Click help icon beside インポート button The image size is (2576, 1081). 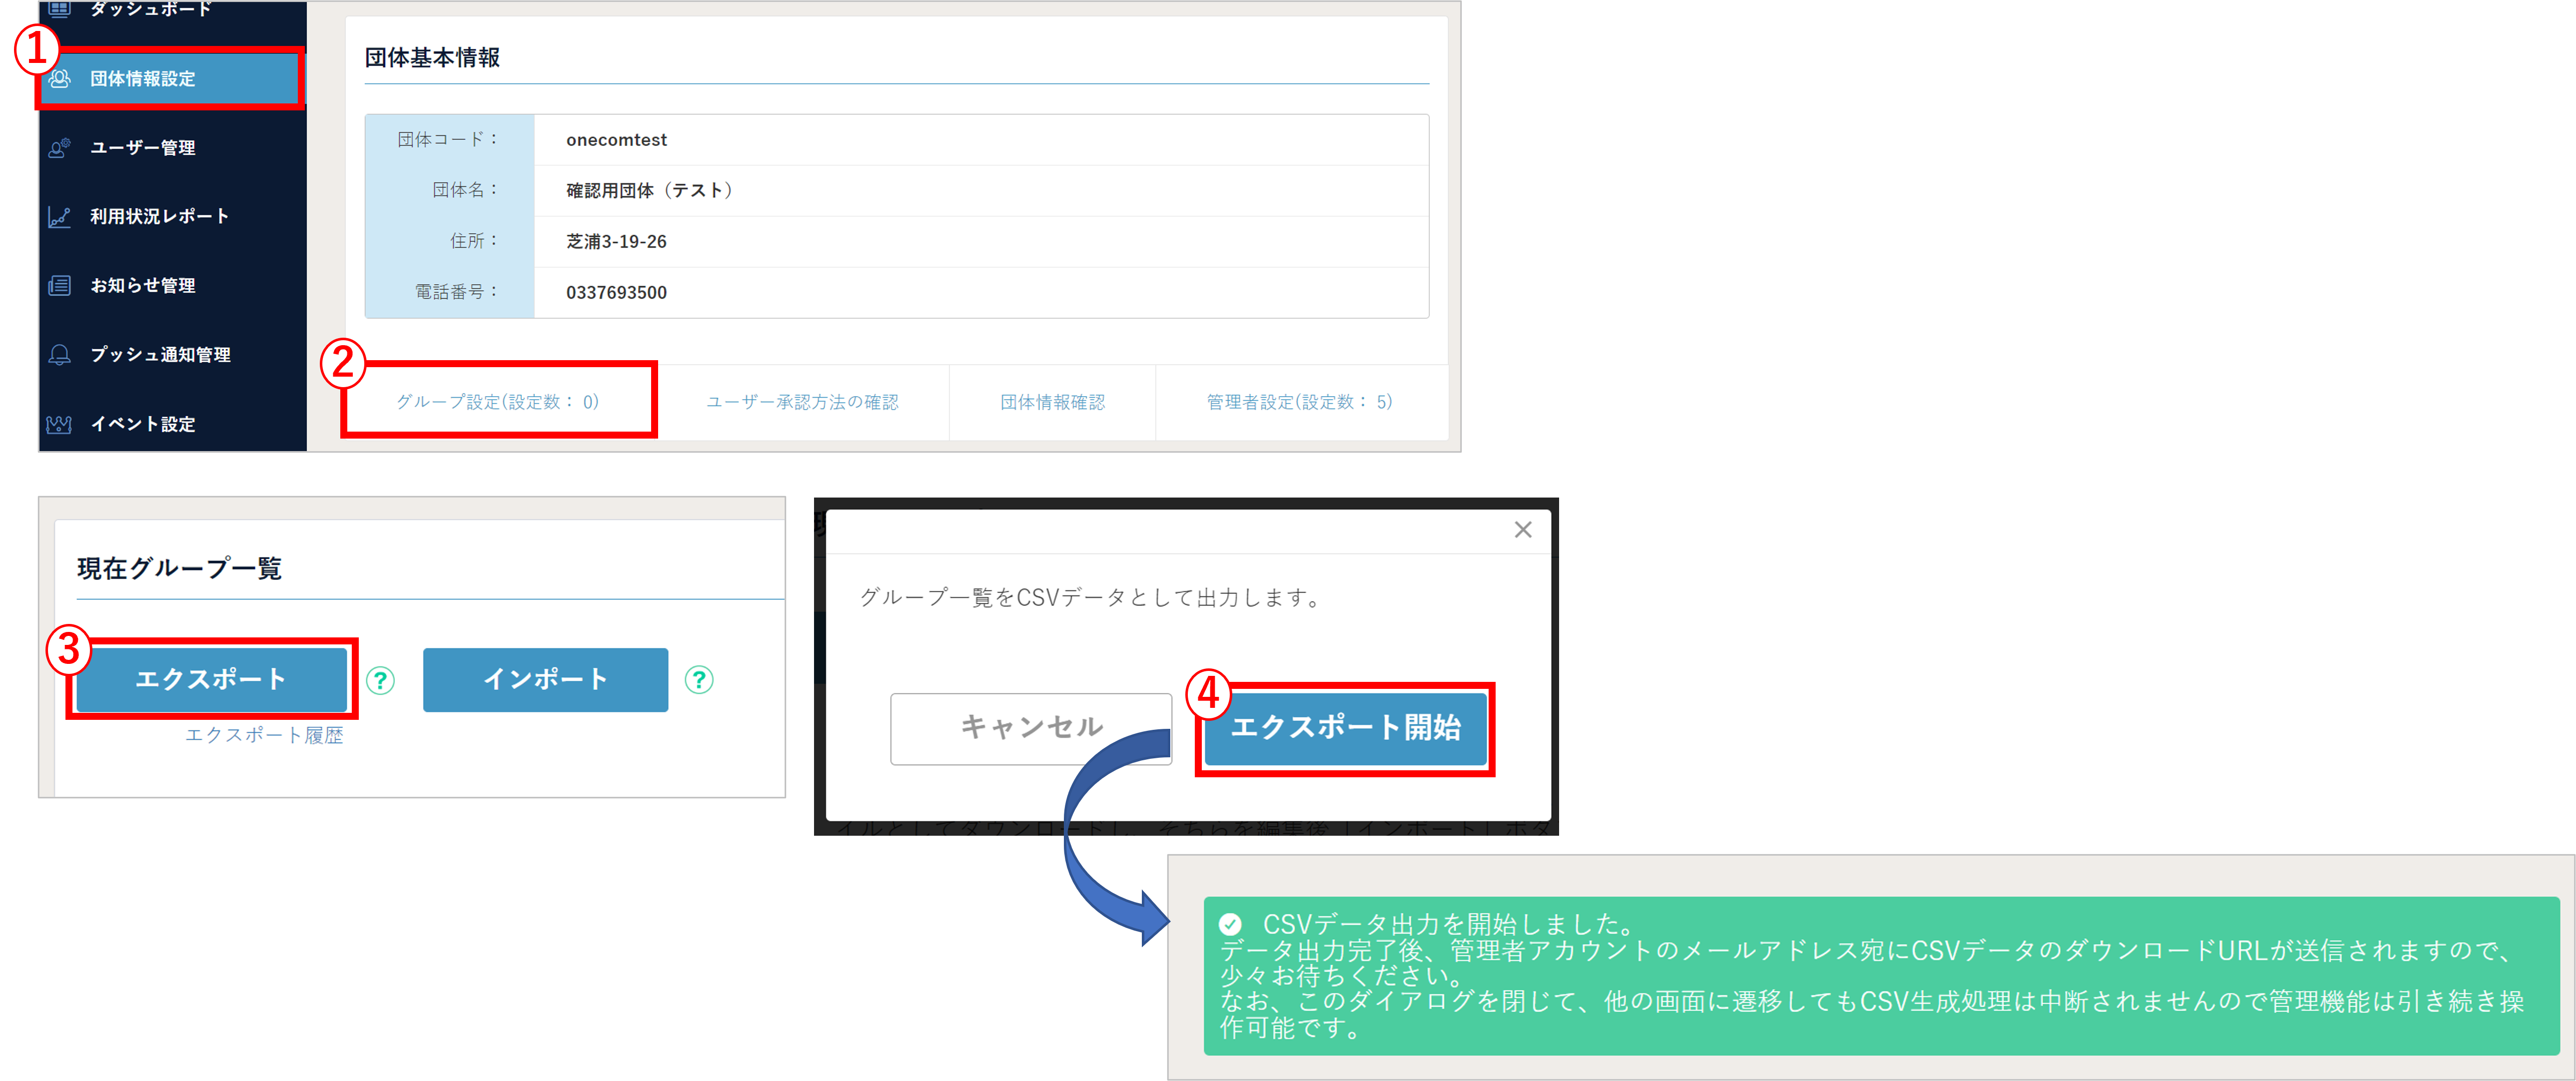699,680
